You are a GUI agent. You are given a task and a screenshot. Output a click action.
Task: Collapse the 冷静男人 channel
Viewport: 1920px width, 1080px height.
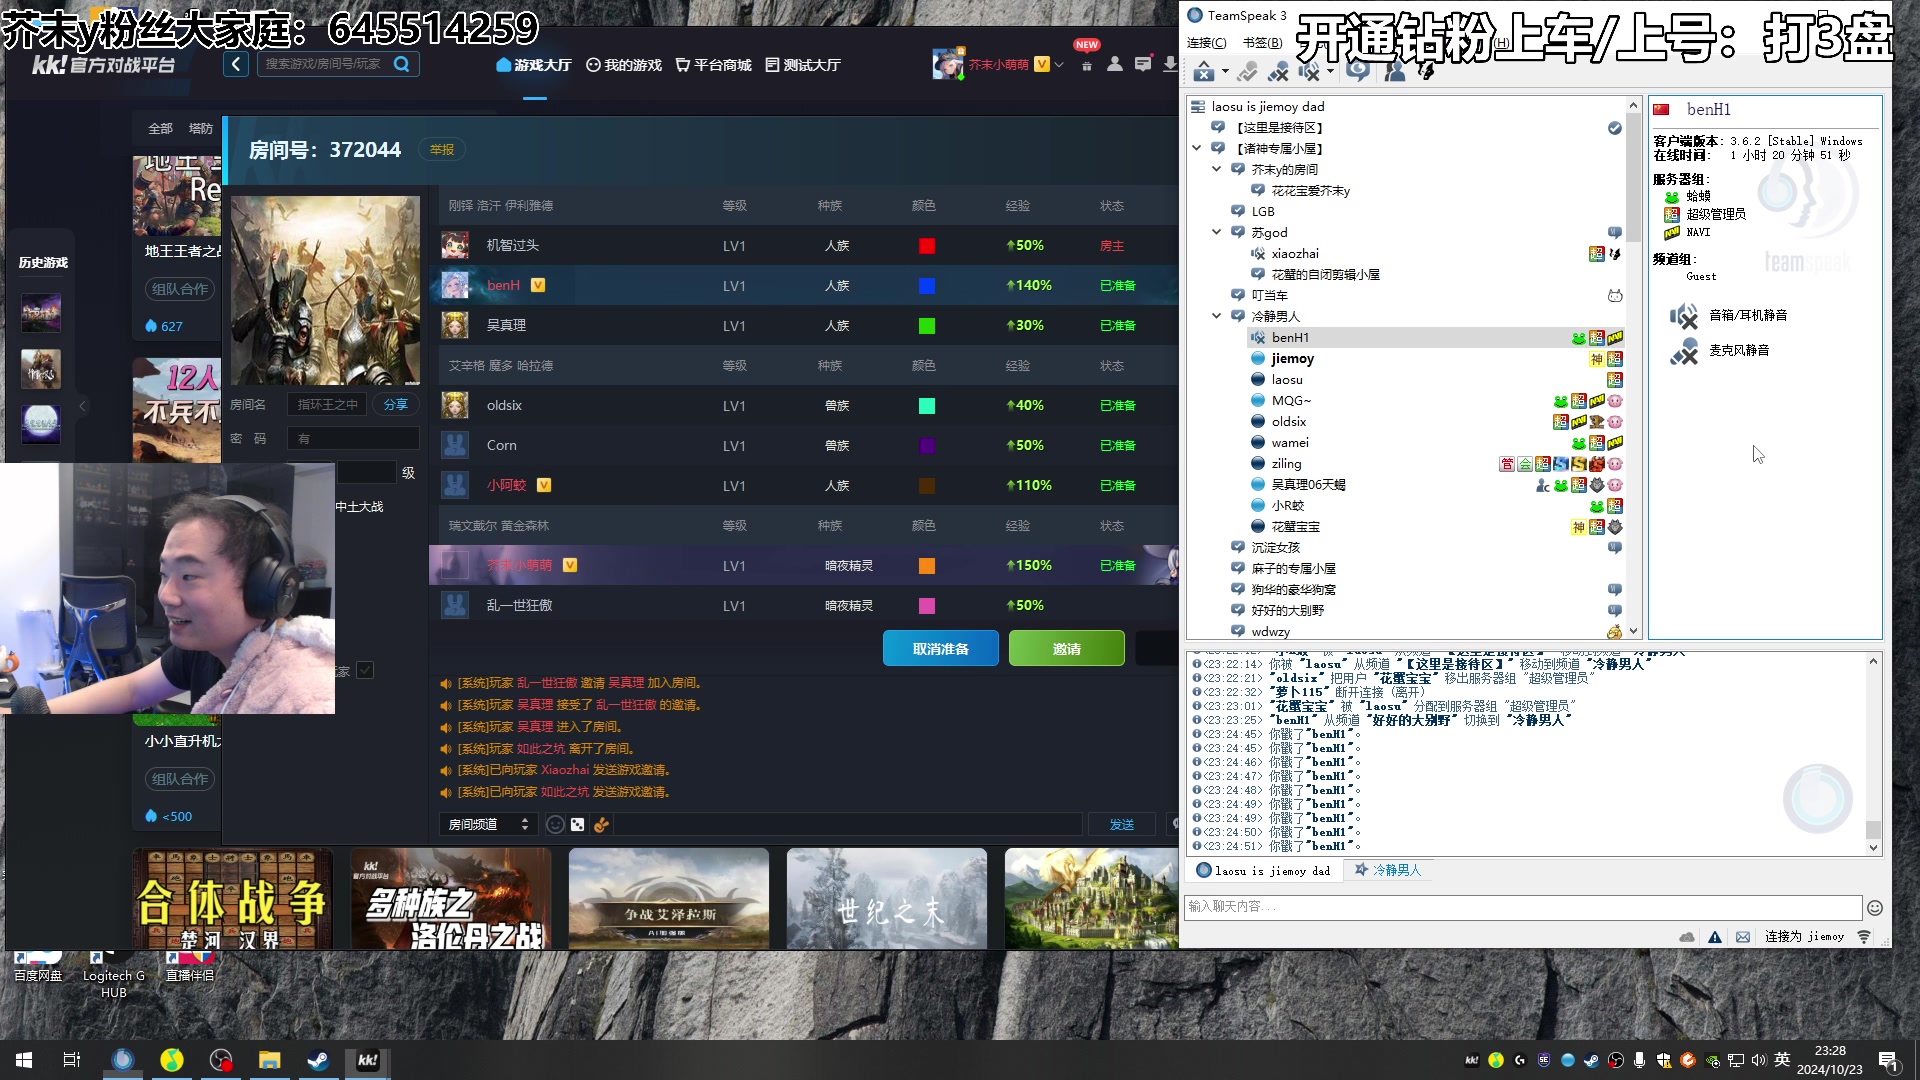(1217, 316)
